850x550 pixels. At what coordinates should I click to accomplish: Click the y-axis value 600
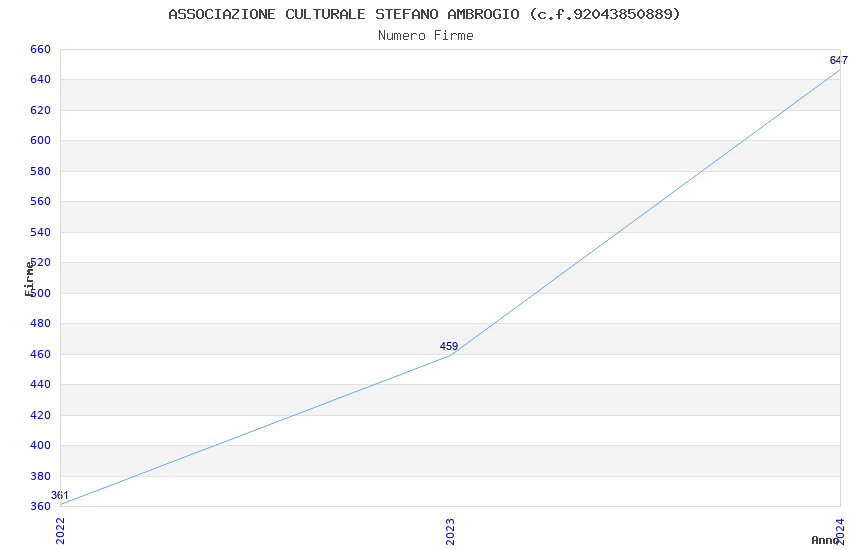pyautogui.click(x=40, y=140)
